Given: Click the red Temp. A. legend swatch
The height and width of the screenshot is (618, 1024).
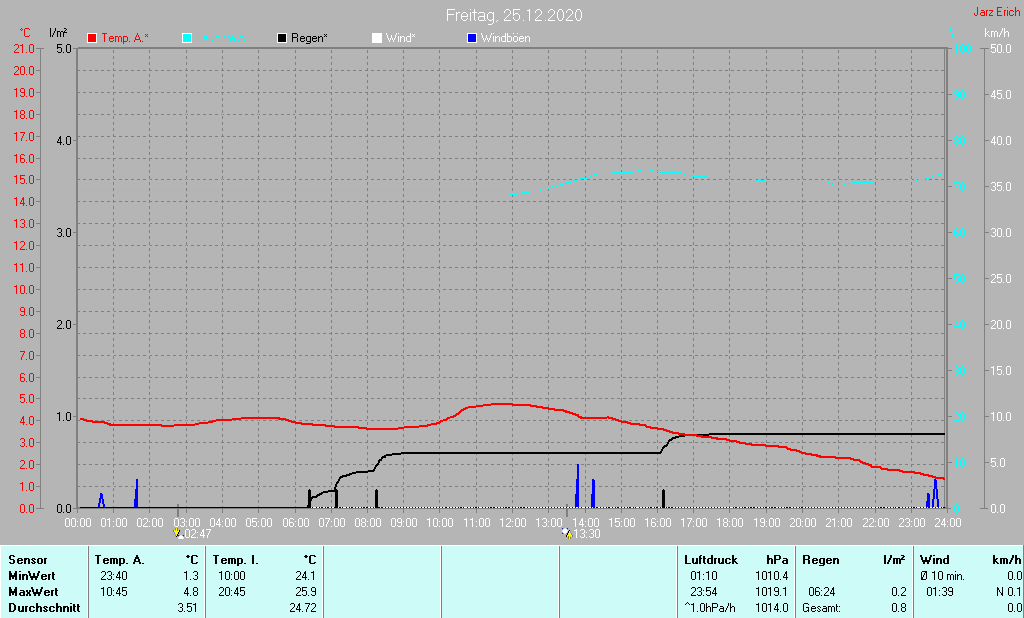Looking at the screenshot, I should click(92, 38).
